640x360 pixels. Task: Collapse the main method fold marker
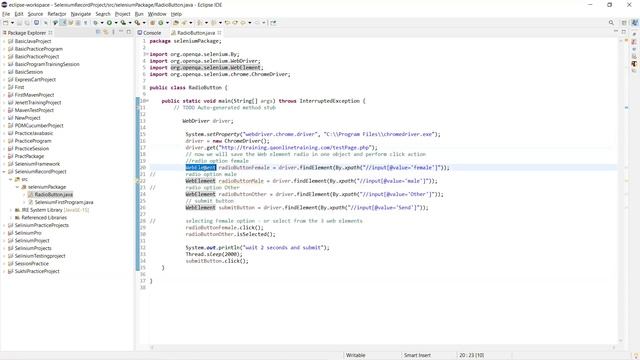[x=147, y=101]
